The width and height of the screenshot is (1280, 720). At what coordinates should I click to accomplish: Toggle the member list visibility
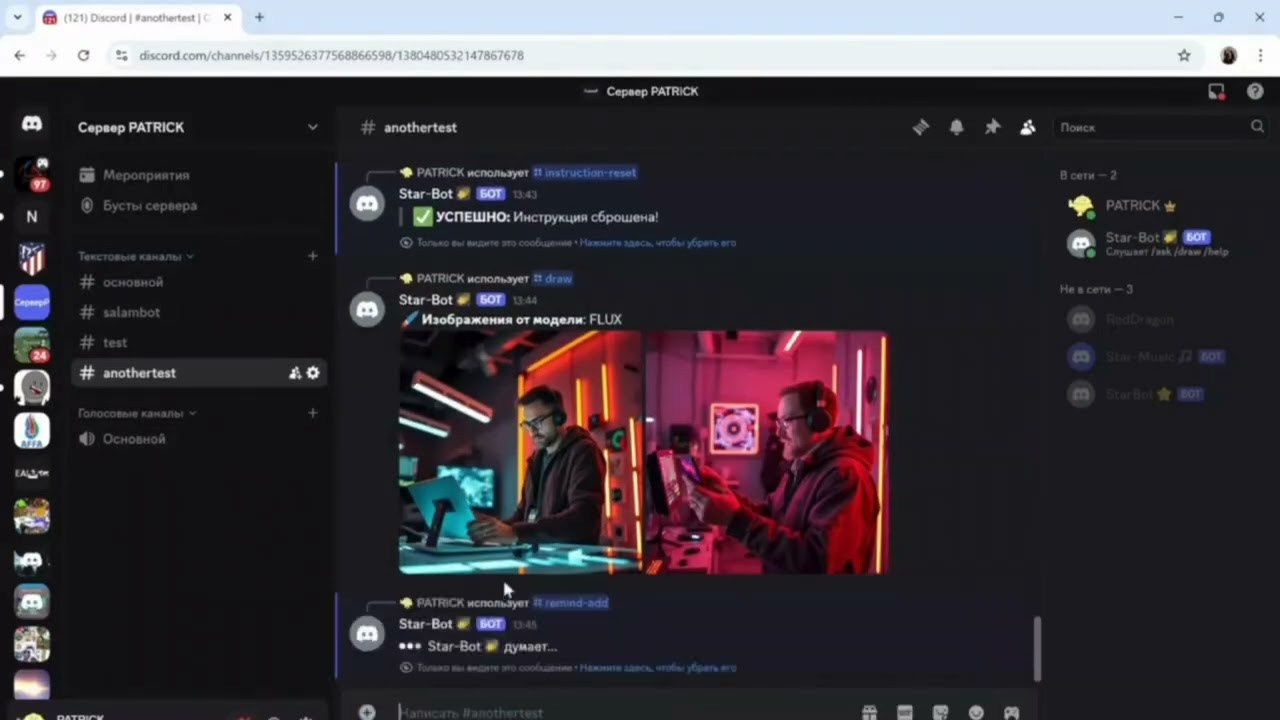[1028, 127]
